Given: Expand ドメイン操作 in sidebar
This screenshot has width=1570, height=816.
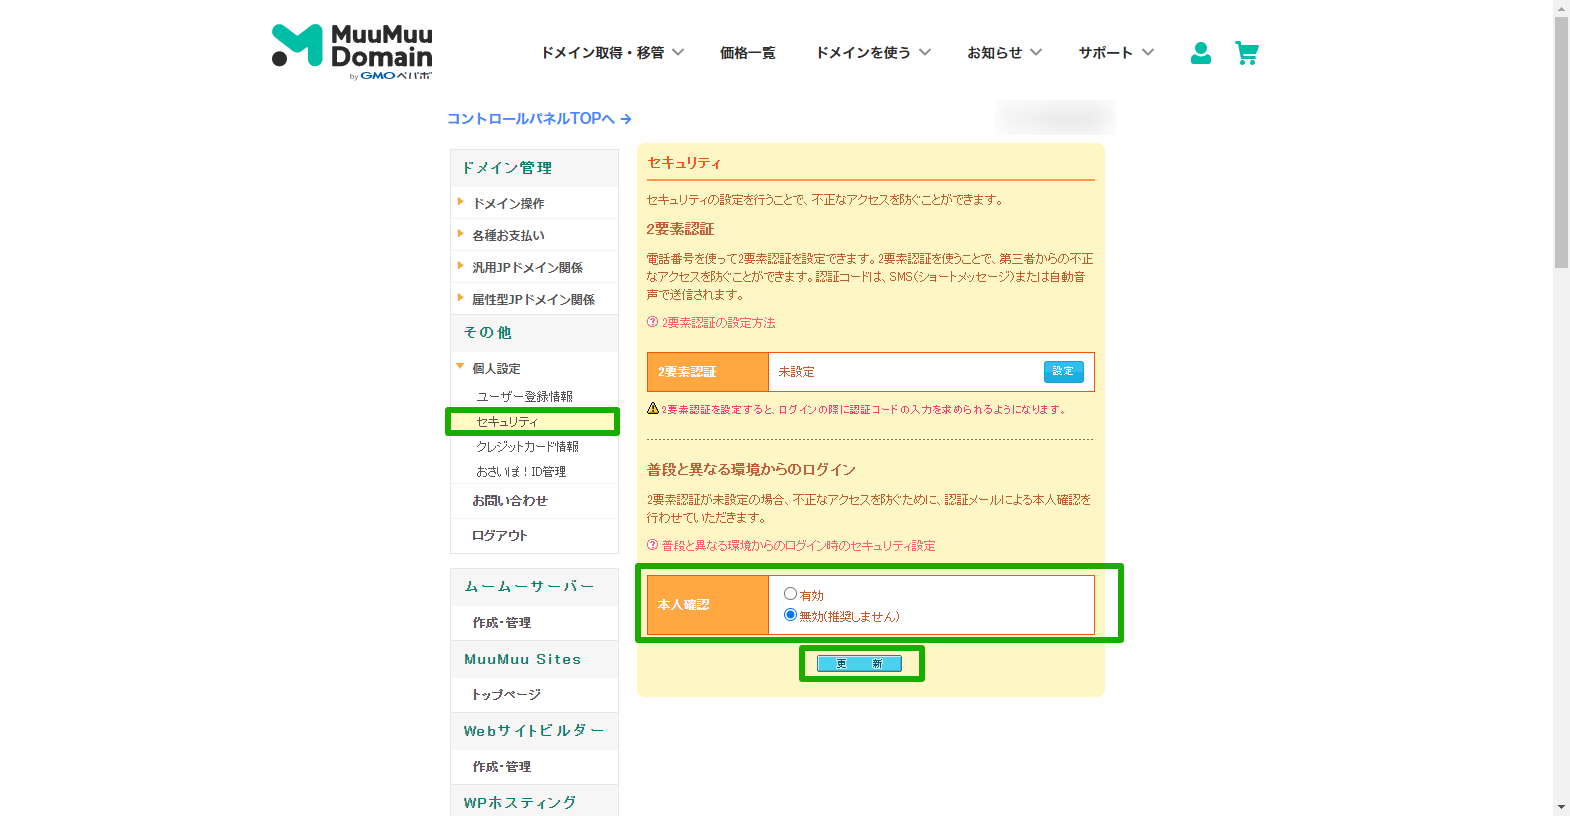Looking at the screenshot, I should (x=508, y=203).
